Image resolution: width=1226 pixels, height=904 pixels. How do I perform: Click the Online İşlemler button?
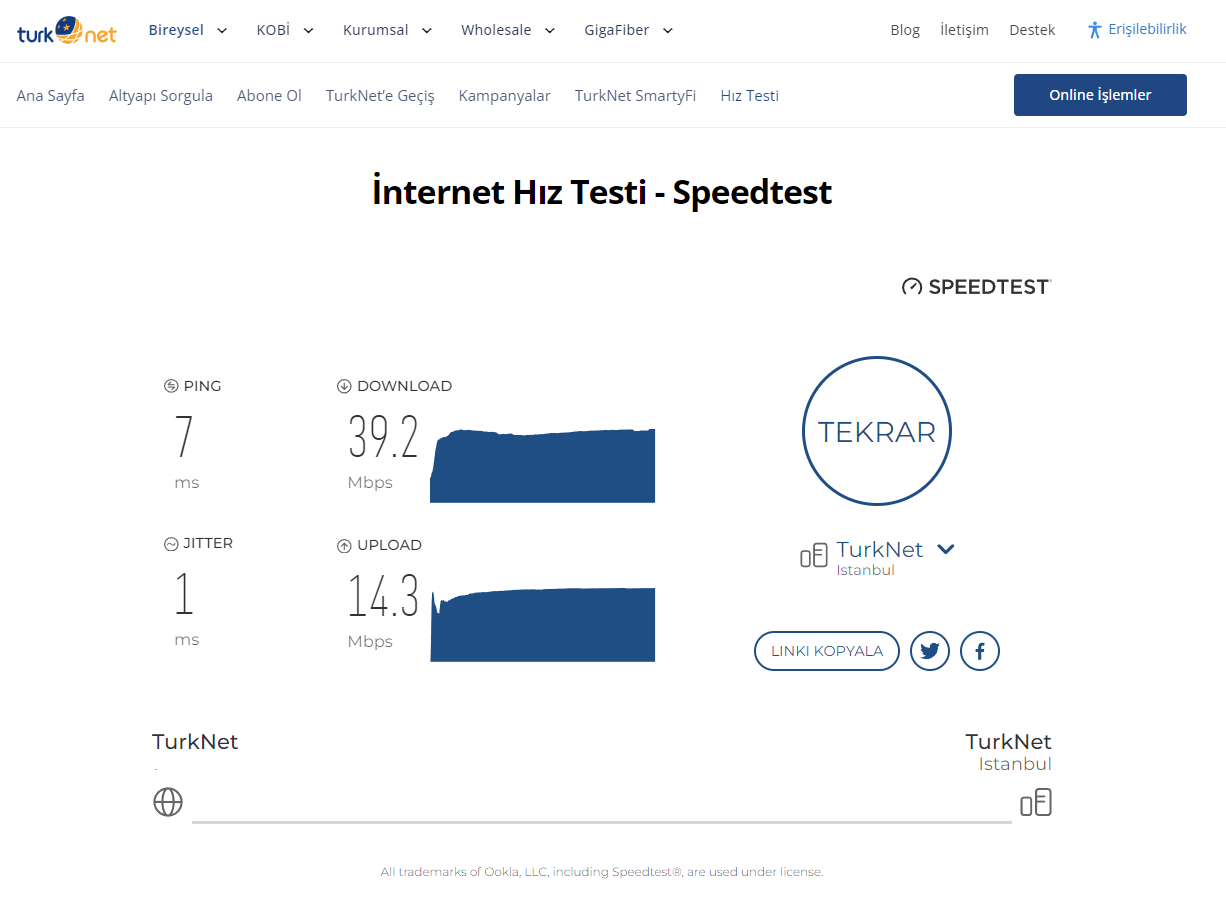[x=1100, y=95]
